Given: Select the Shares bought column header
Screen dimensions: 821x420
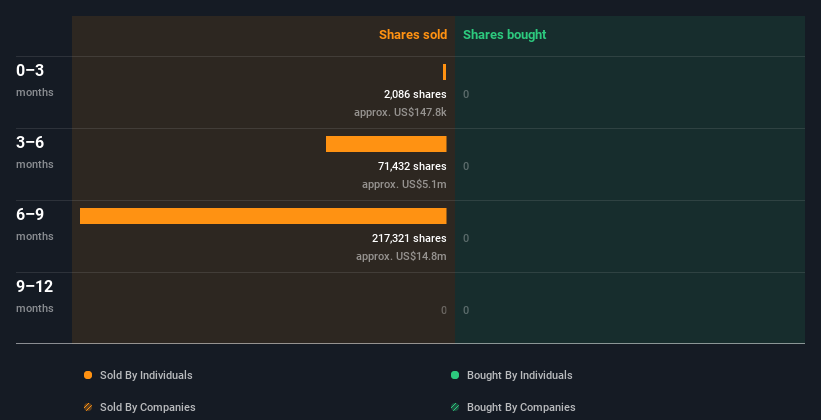Looking at the screenshot, I should coord(504,35).
